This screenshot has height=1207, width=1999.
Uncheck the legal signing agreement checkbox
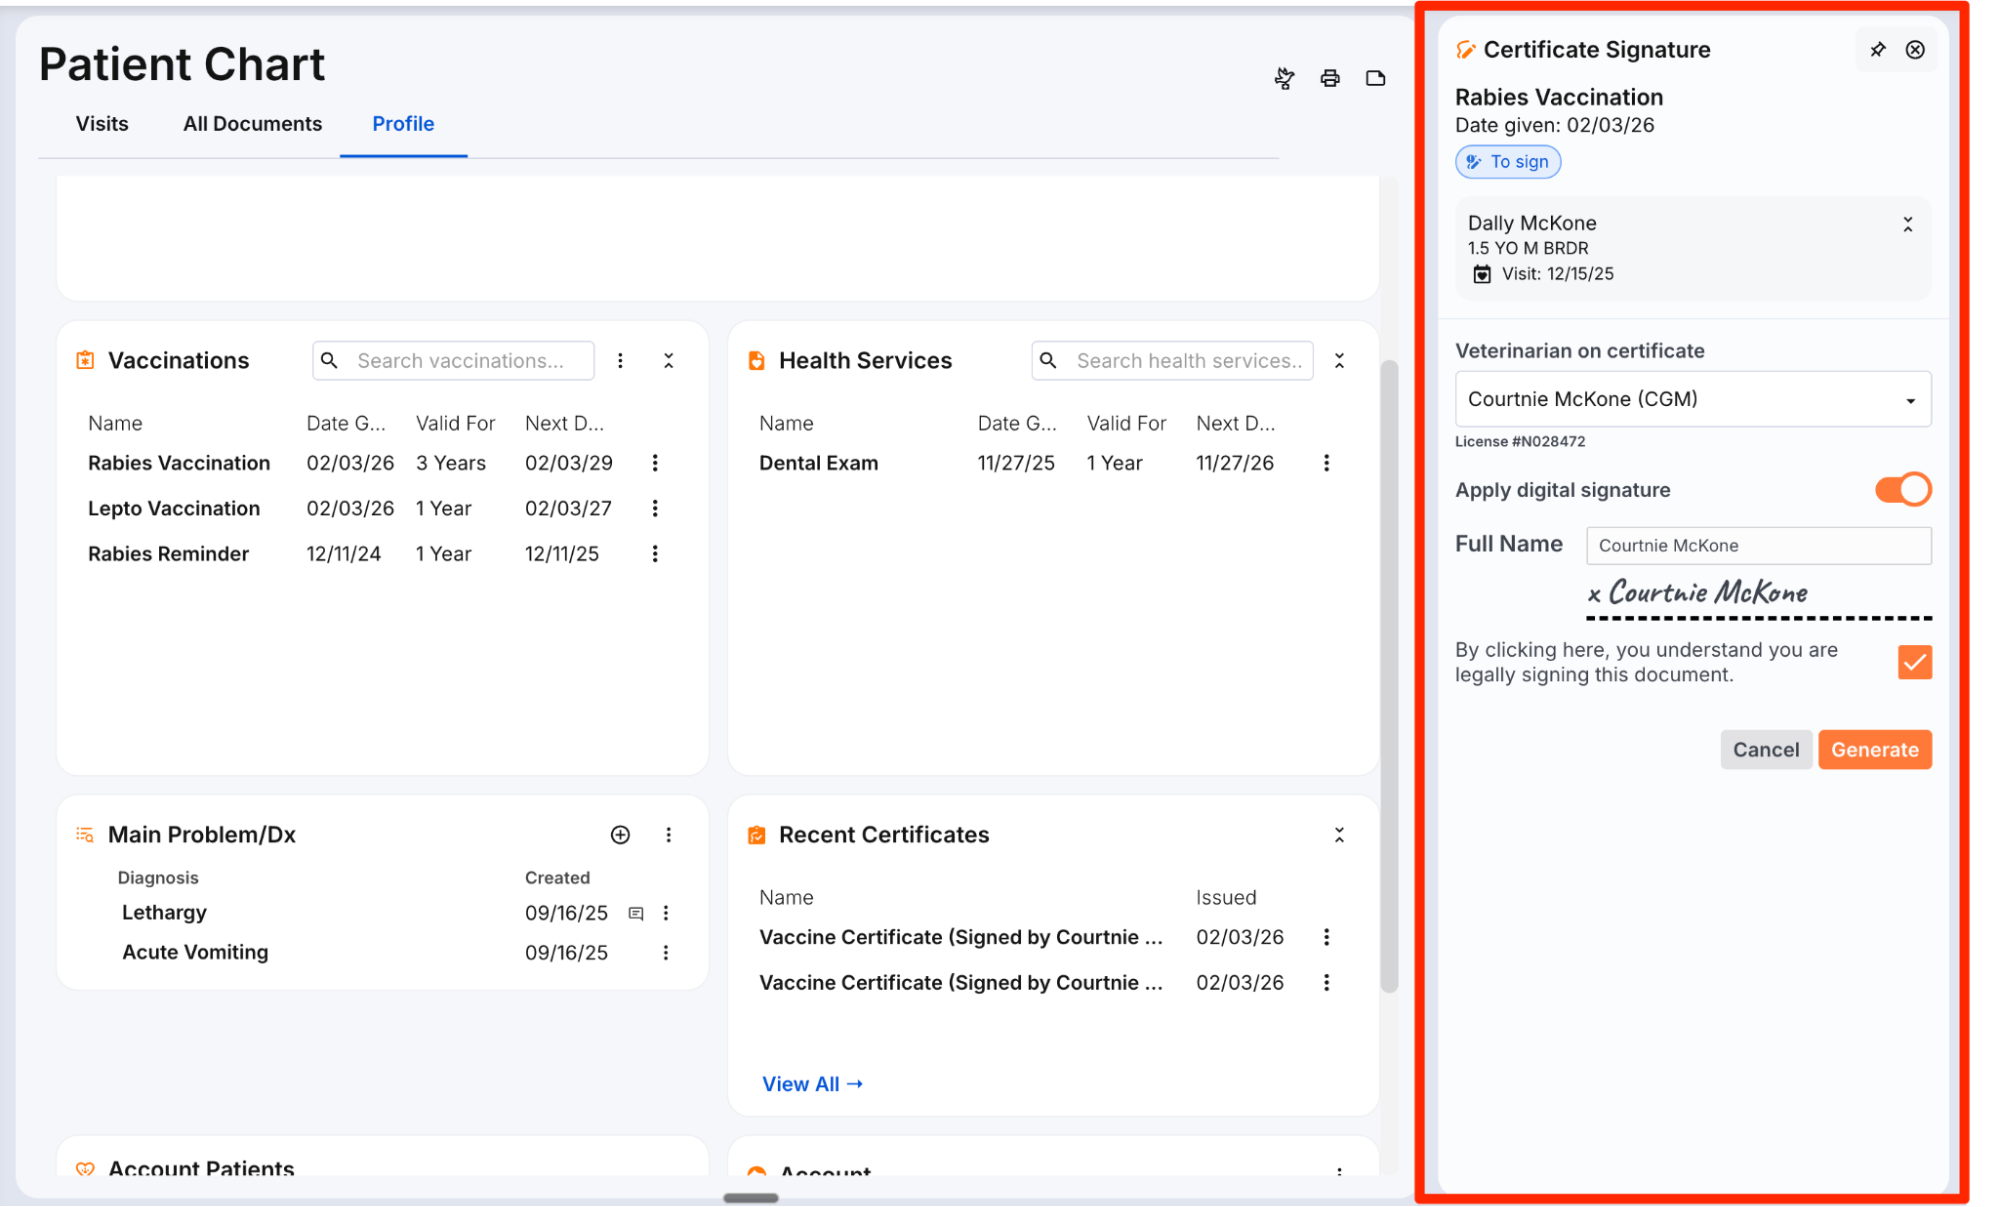click(1914, 662)
